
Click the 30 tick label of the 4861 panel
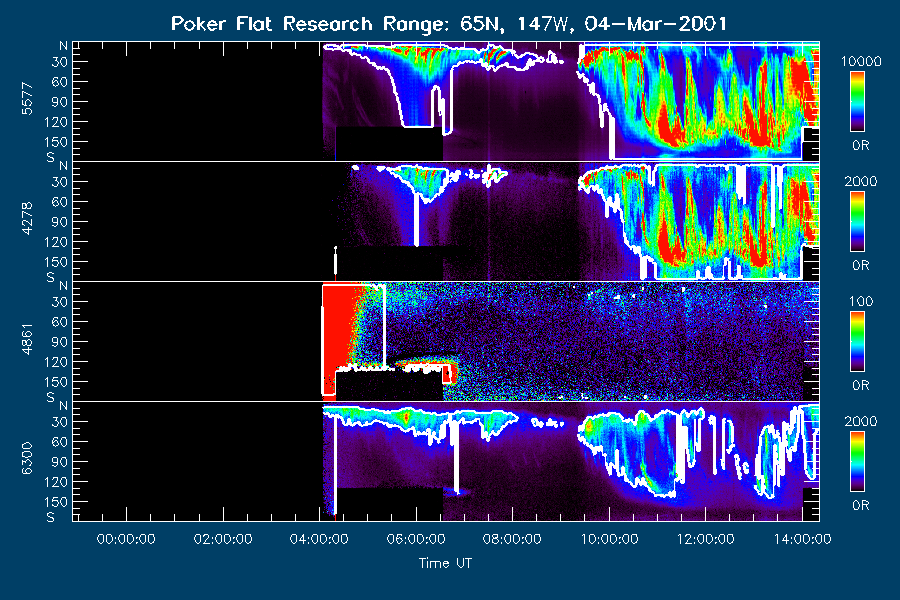click(x=60, y=302)
